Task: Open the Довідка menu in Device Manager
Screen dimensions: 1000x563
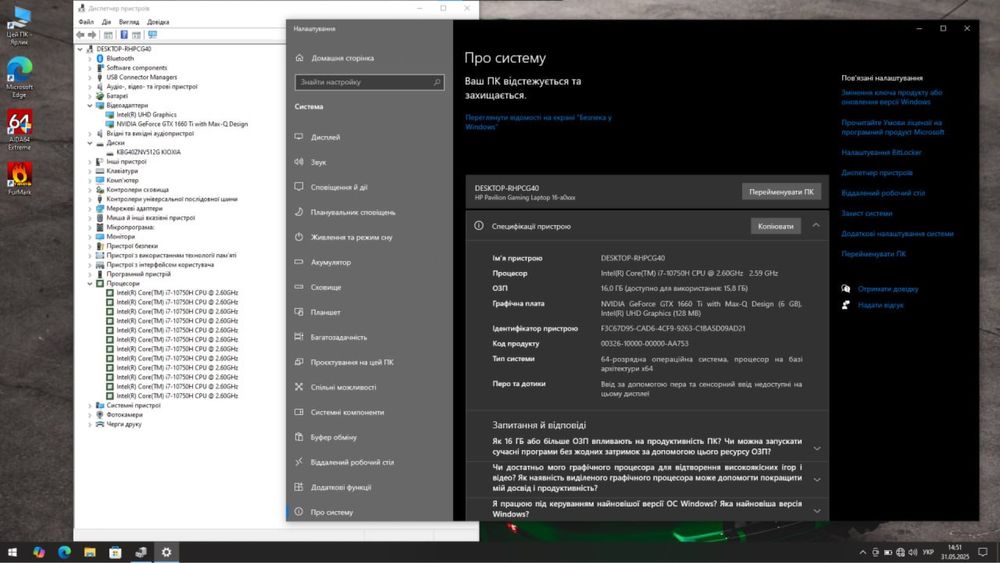Action: 158,22
